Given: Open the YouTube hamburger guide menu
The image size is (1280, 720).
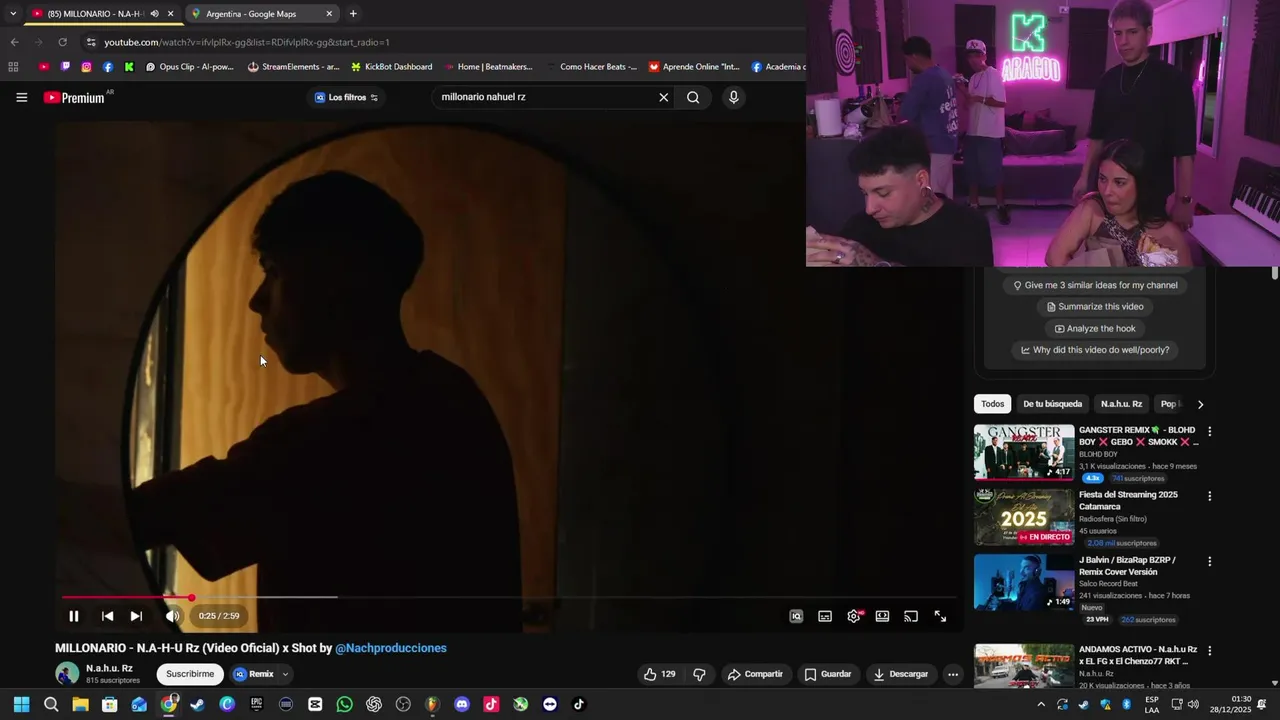Looking at the screenshot, I should 21,97.
